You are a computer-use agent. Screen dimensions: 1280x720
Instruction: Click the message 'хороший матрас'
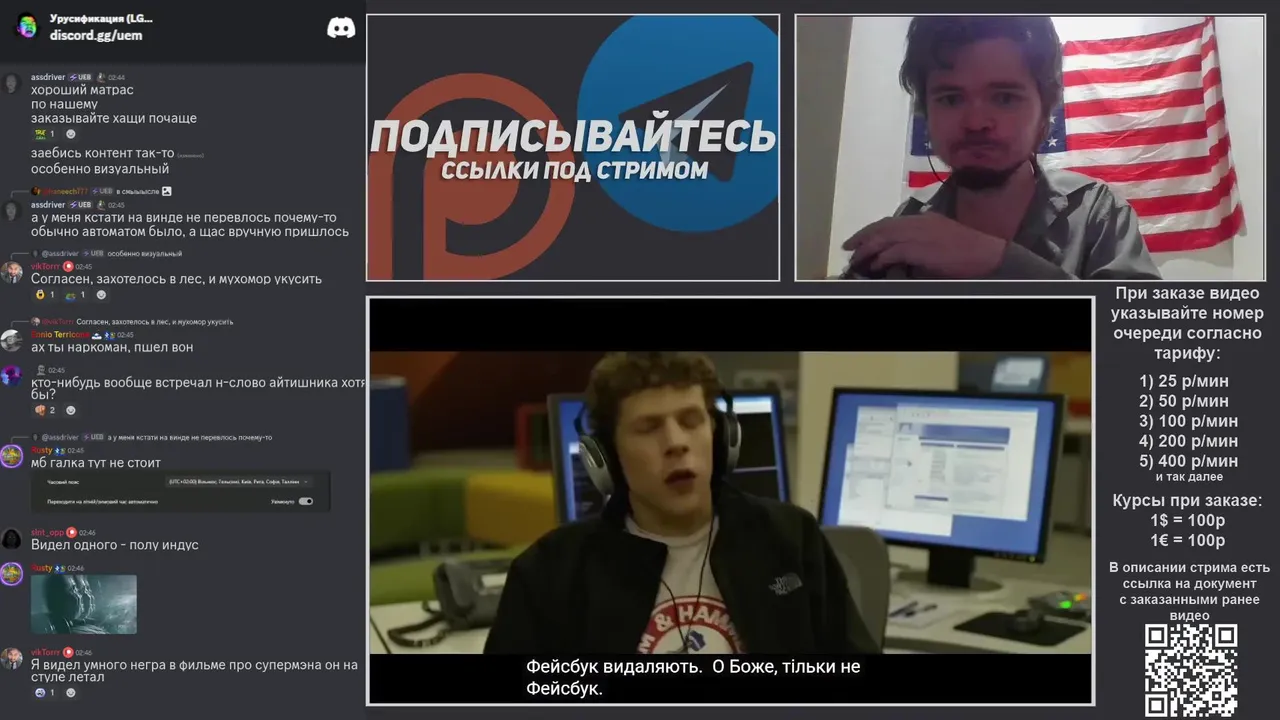(82, 90)
